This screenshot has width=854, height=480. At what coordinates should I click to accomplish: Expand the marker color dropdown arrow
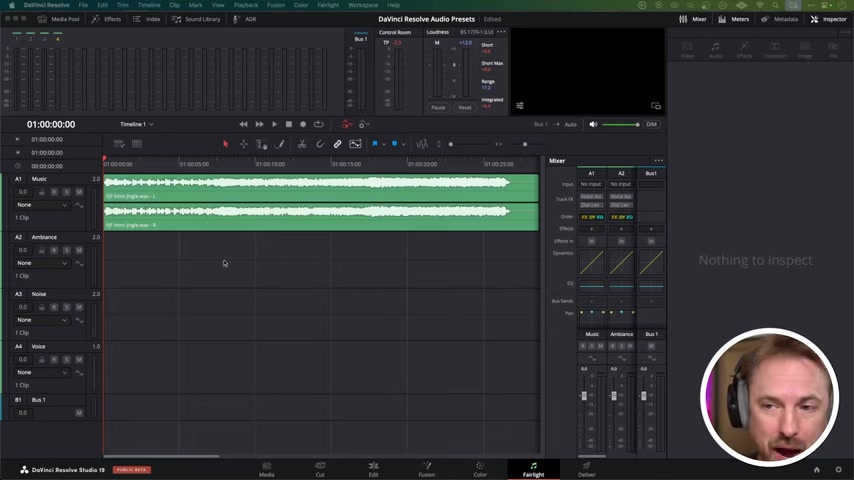[404, 144]
